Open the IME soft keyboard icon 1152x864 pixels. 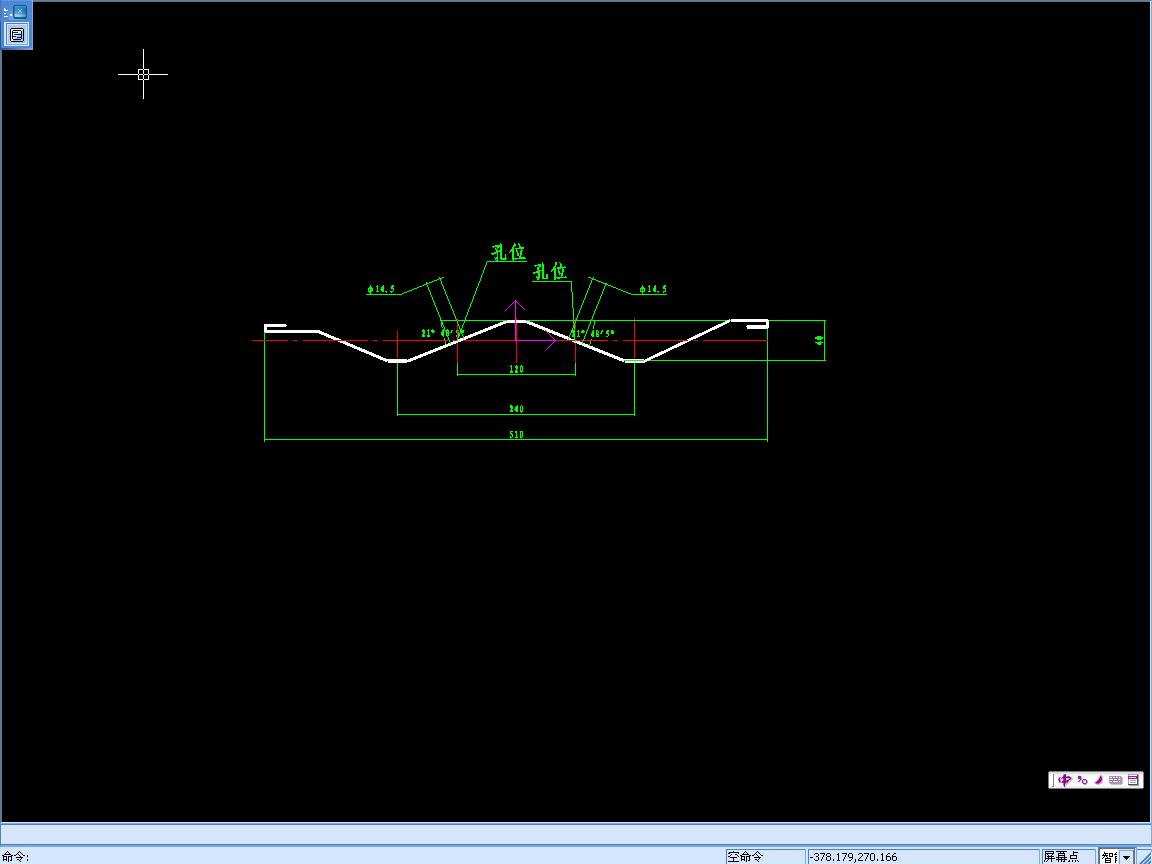[1115, 780]
